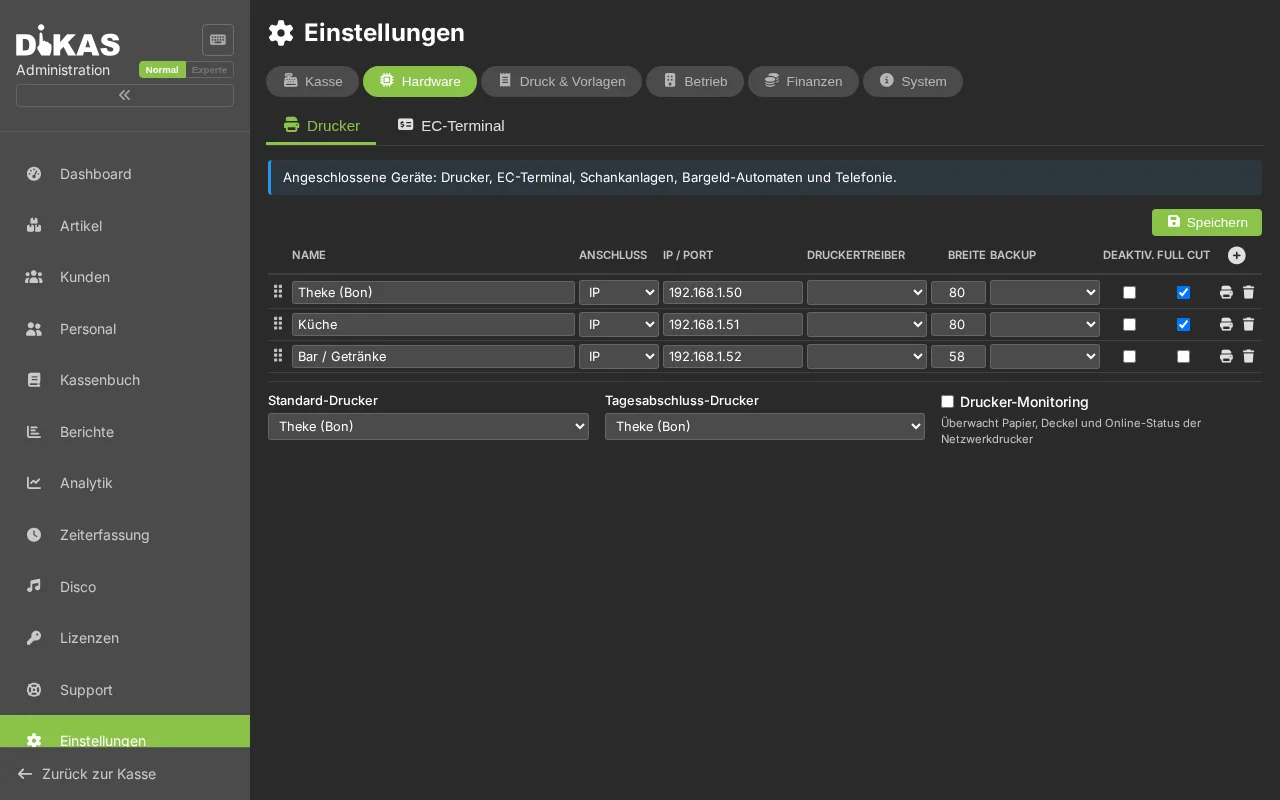Open Anschluss dropdown for Küche
Viewport: 1280px width, 800px height.
[619, 324]
